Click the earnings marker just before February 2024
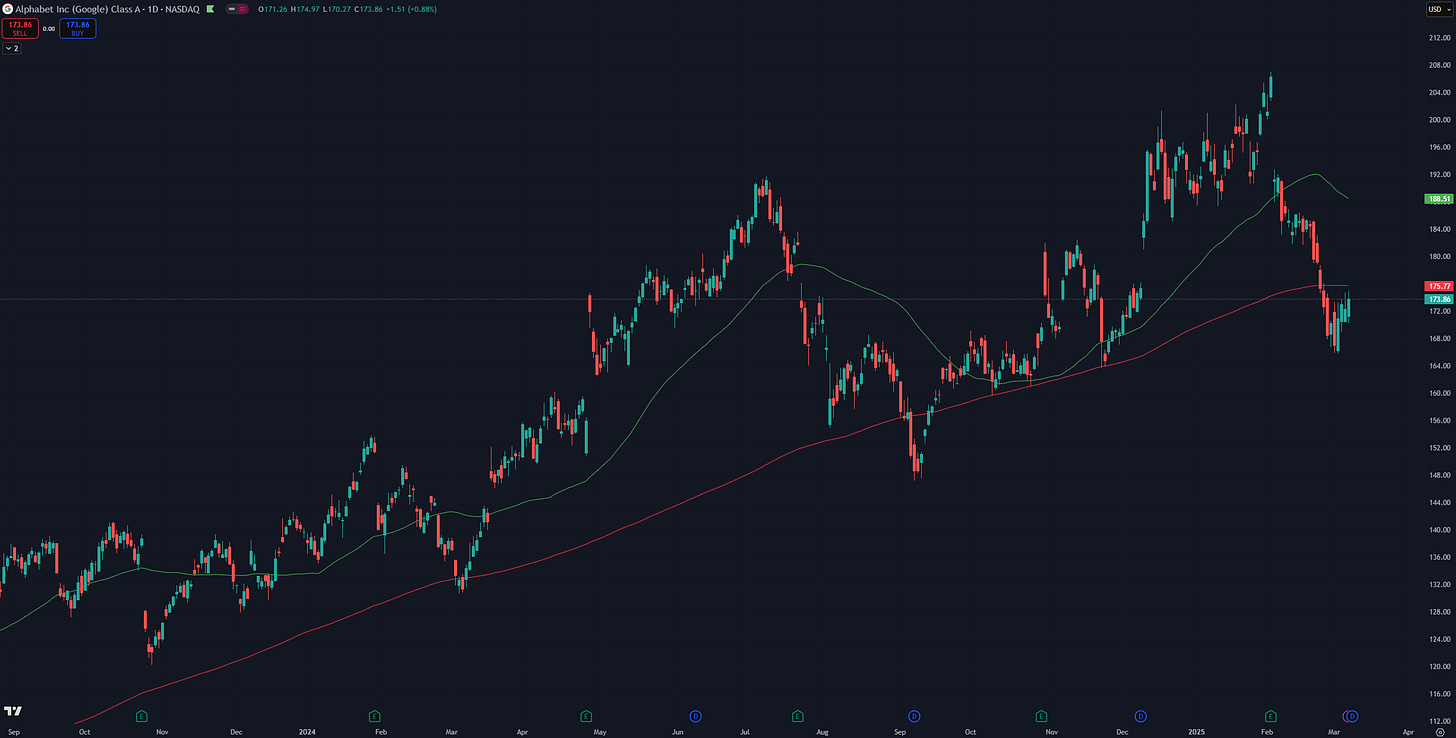The image size is (1456, 738). (x=374, y=716)
